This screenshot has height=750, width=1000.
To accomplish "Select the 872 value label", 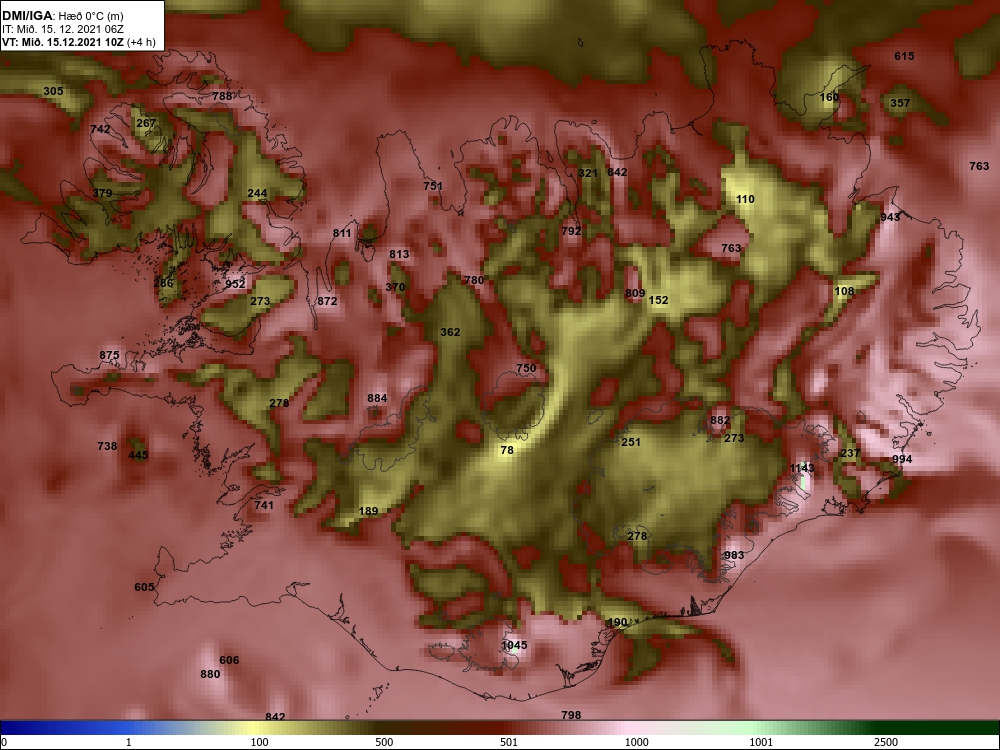I will [x=327, y=301].
